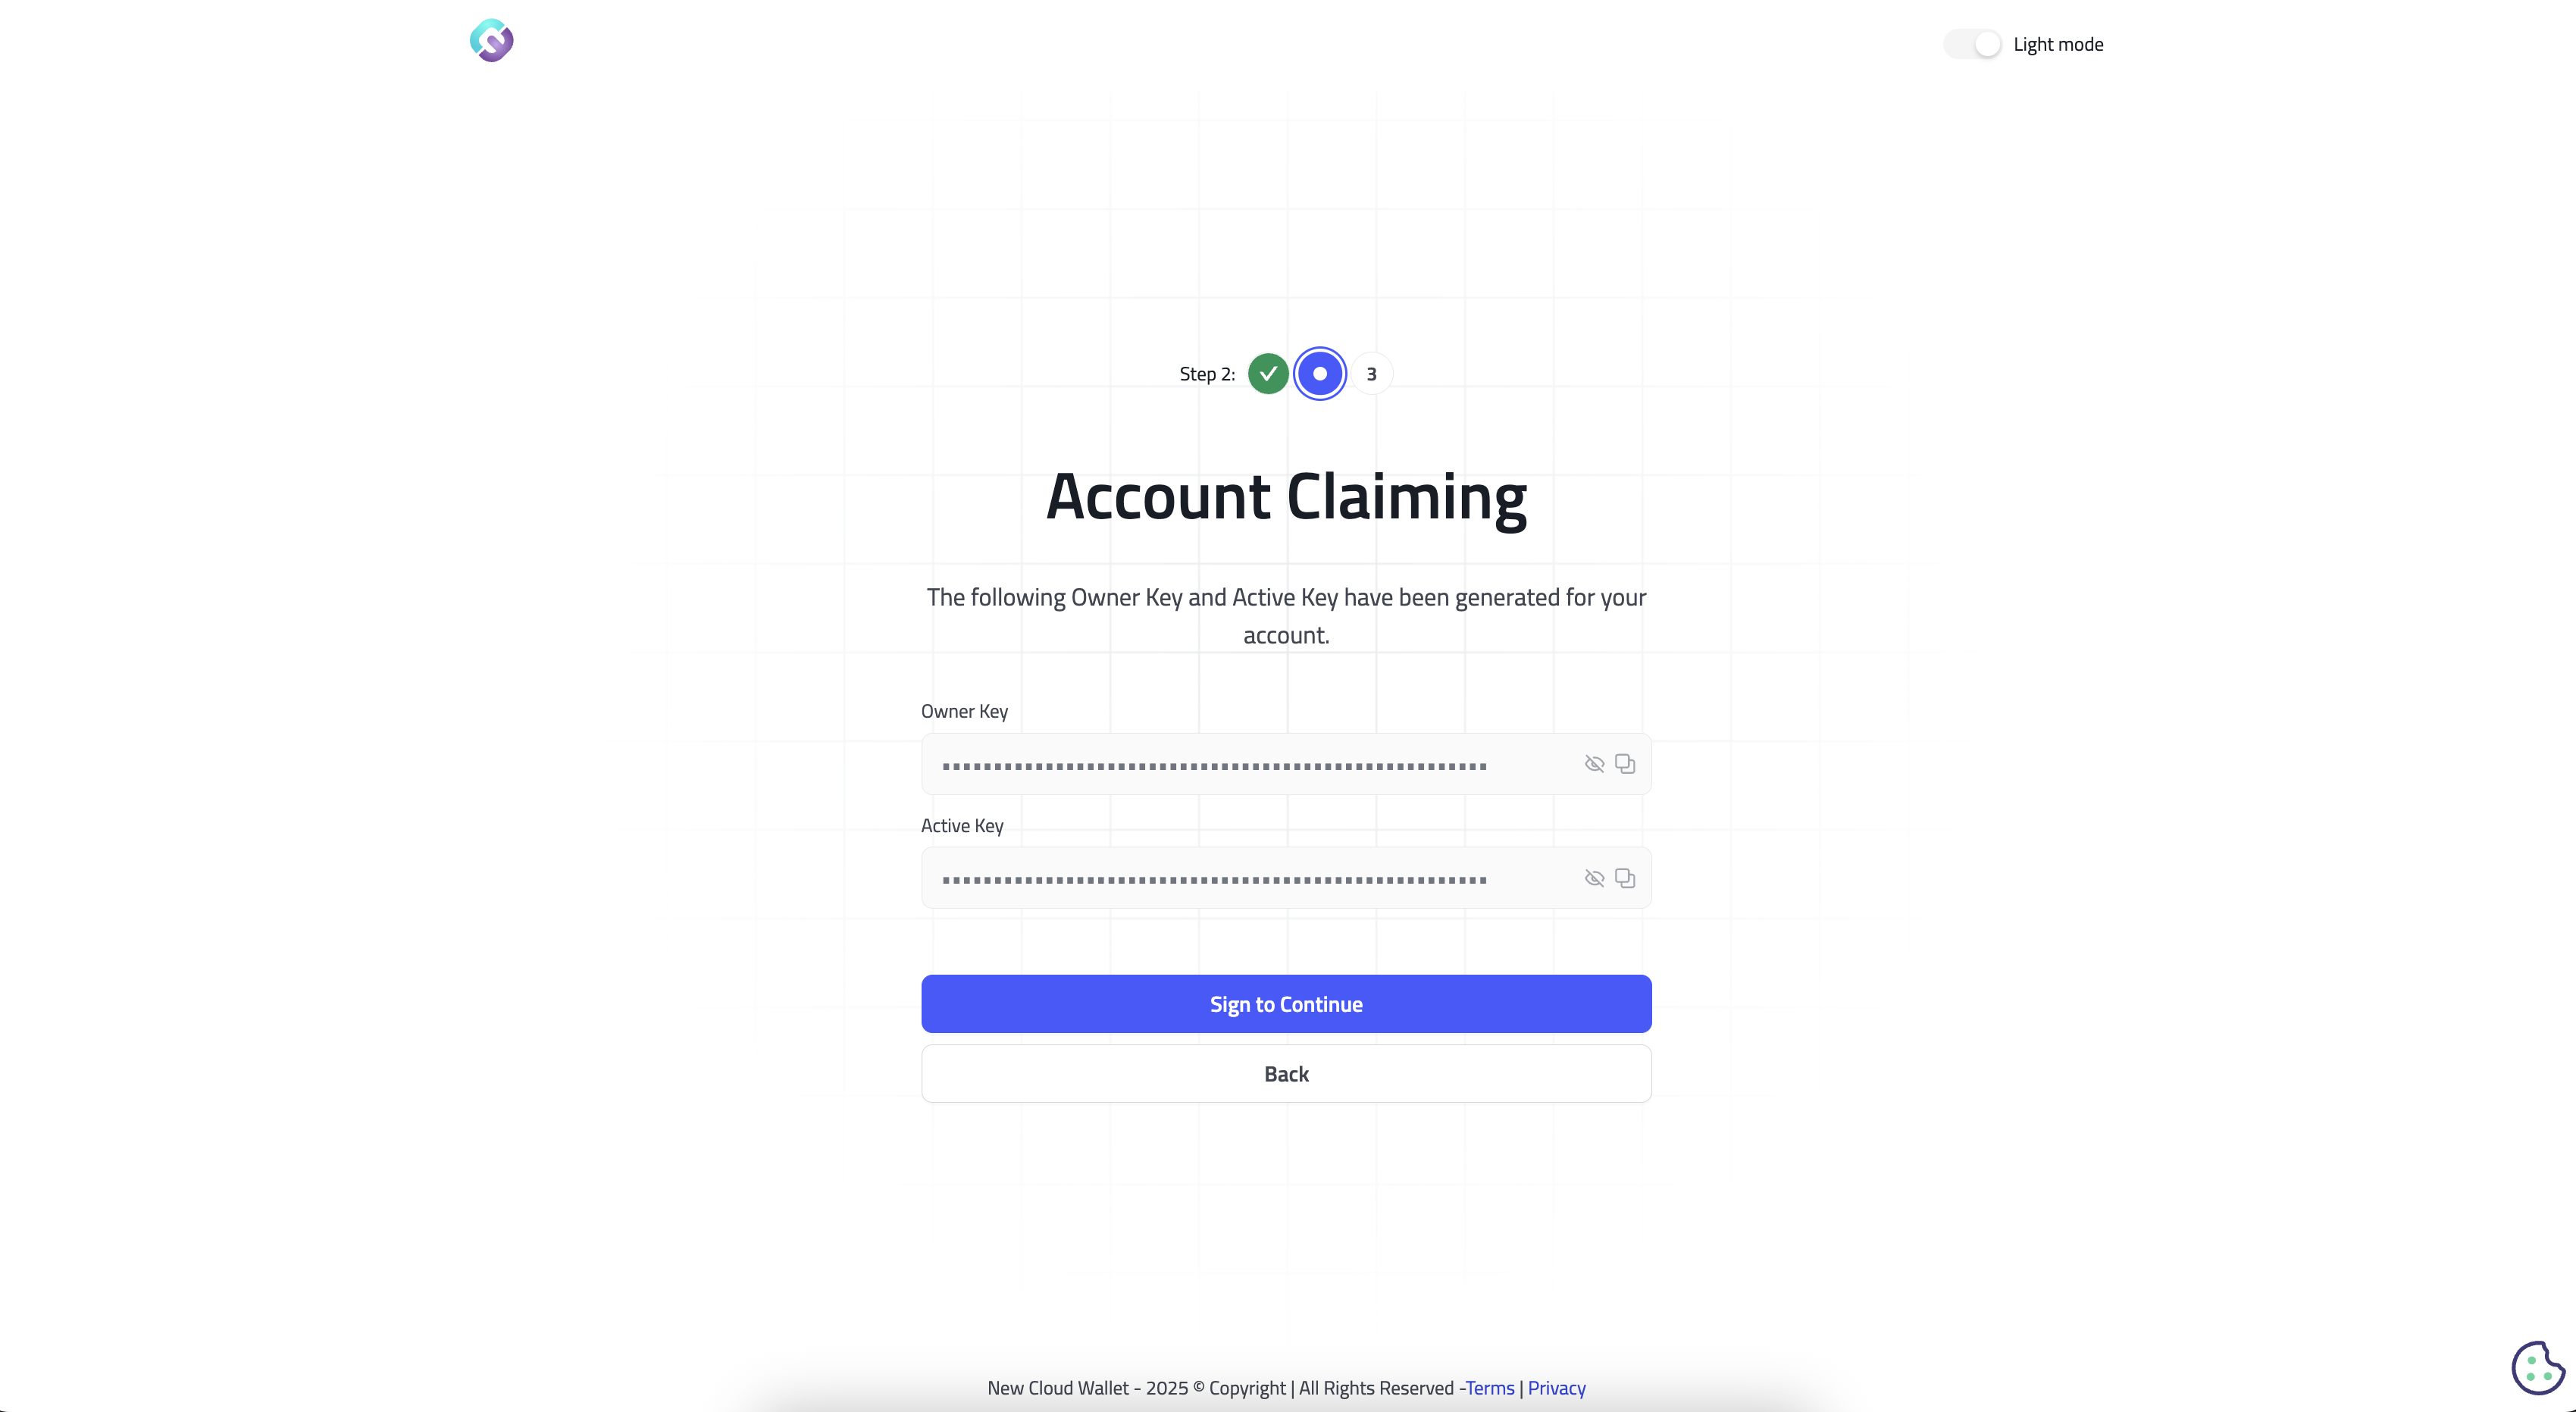Reveal the hidden Active Key value

pyautogui.click(x=1594, y=877)
